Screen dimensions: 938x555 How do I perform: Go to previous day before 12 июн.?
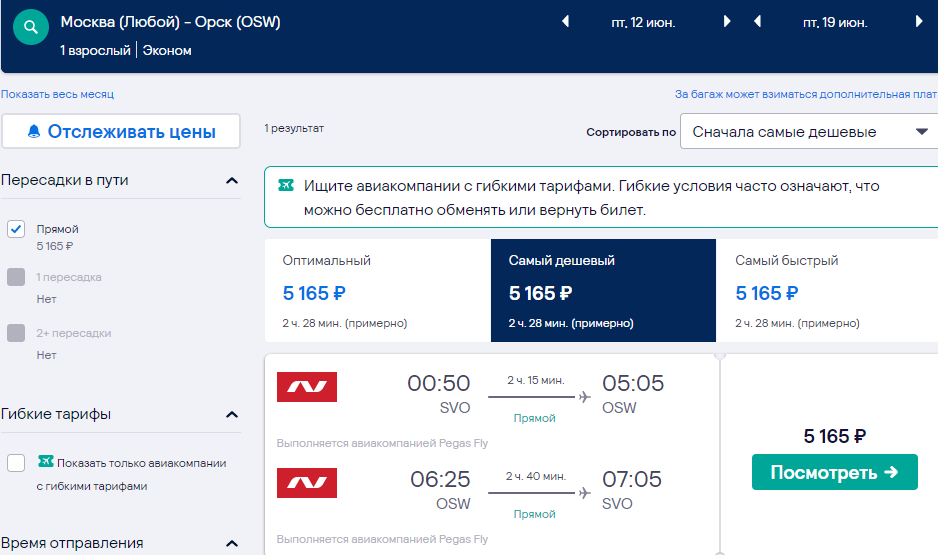565,22
